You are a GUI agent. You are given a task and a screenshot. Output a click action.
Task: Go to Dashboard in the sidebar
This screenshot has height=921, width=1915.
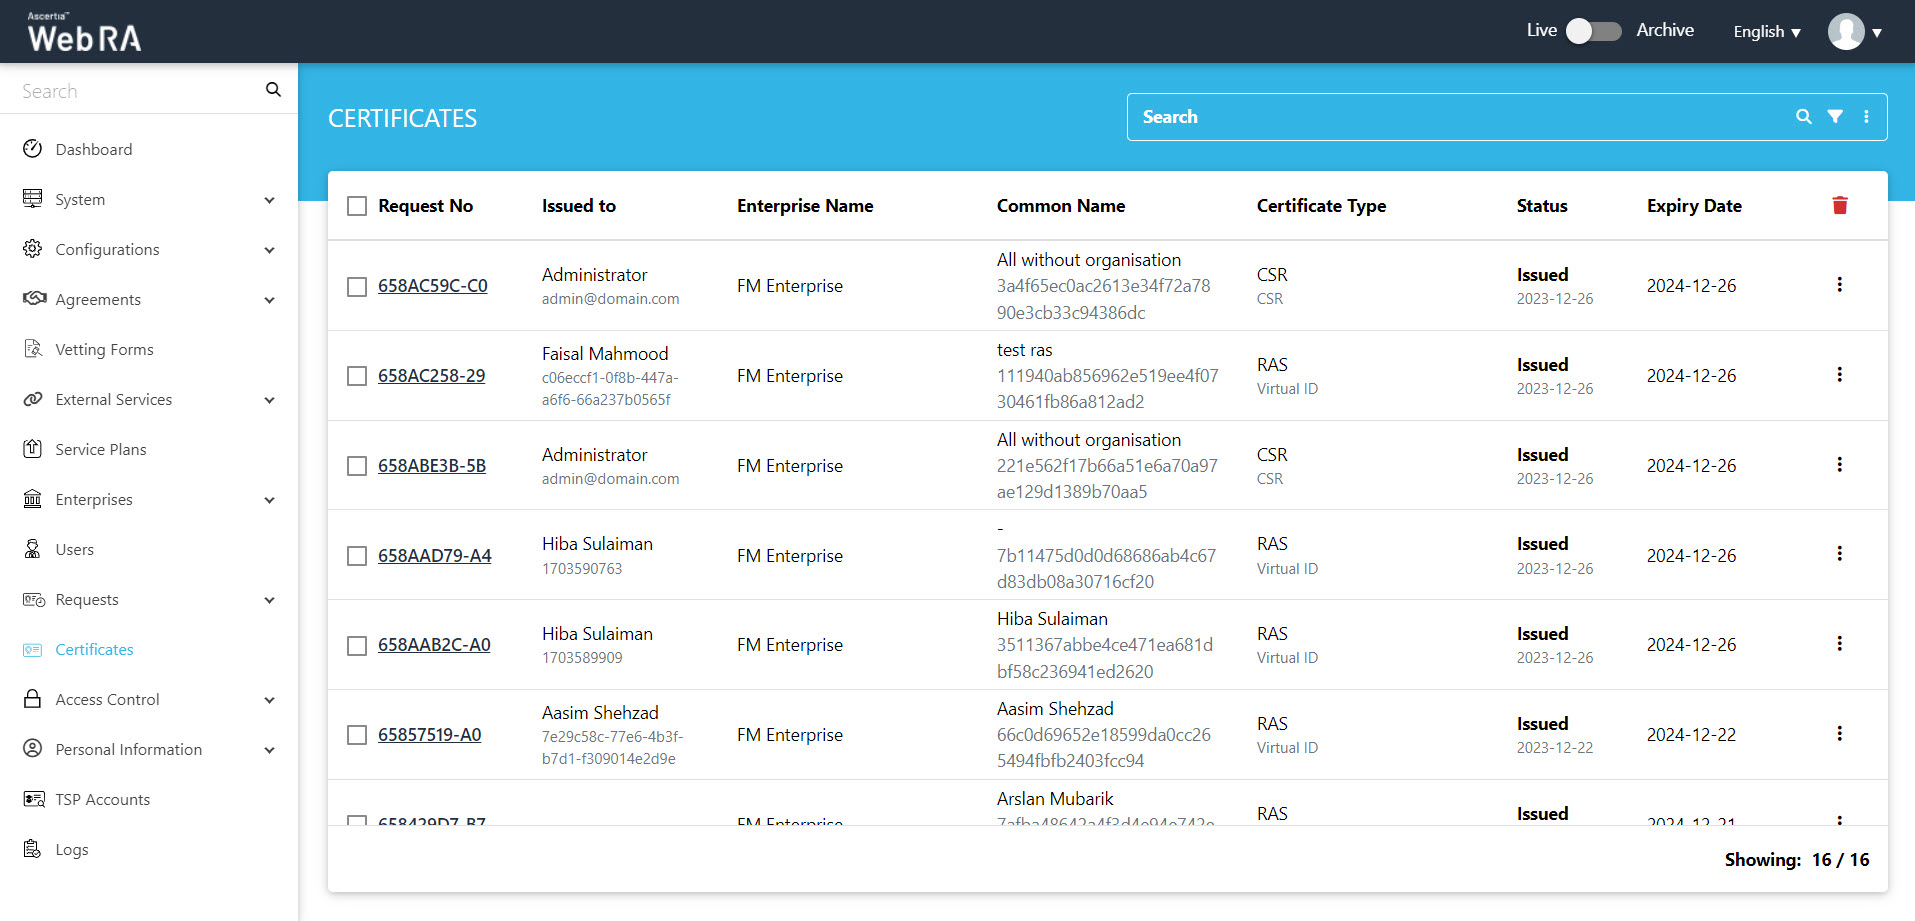pyautogui.click(x=94, y=150)
